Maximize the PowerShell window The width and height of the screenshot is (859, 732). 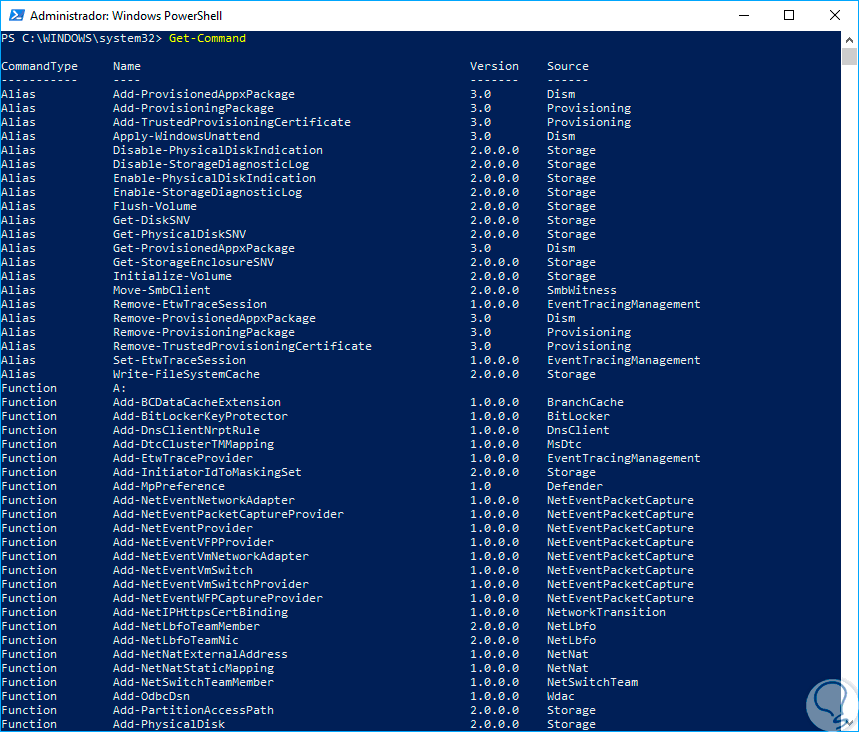click(x=789, y=15)
